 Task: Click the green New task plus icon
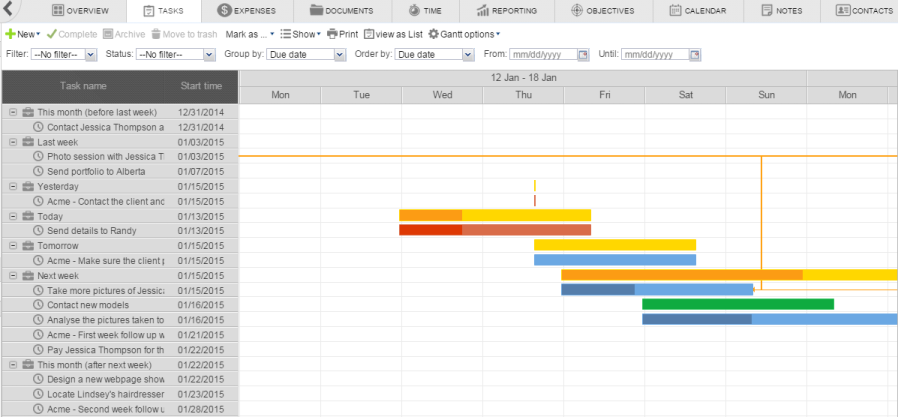tap(10, 34)
